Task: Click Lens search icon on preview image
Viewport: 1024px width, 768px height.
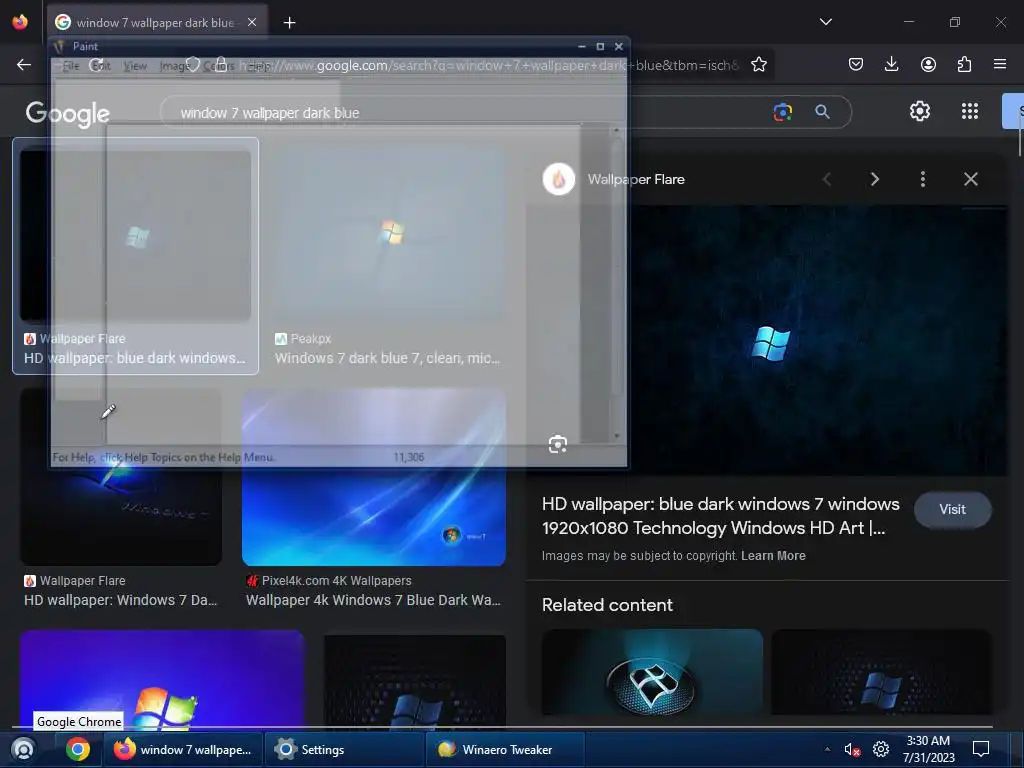Action: [x=558, y=445]
